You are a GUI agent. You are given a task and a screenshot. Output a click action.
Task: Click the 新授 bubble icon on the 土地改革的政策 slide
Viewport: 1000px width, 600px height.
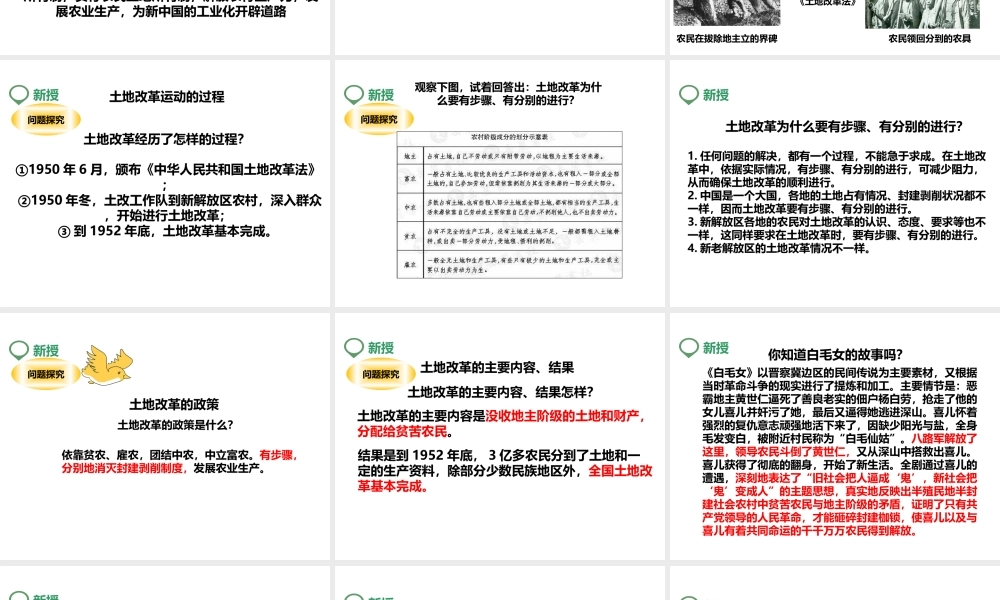coord(19,350)
